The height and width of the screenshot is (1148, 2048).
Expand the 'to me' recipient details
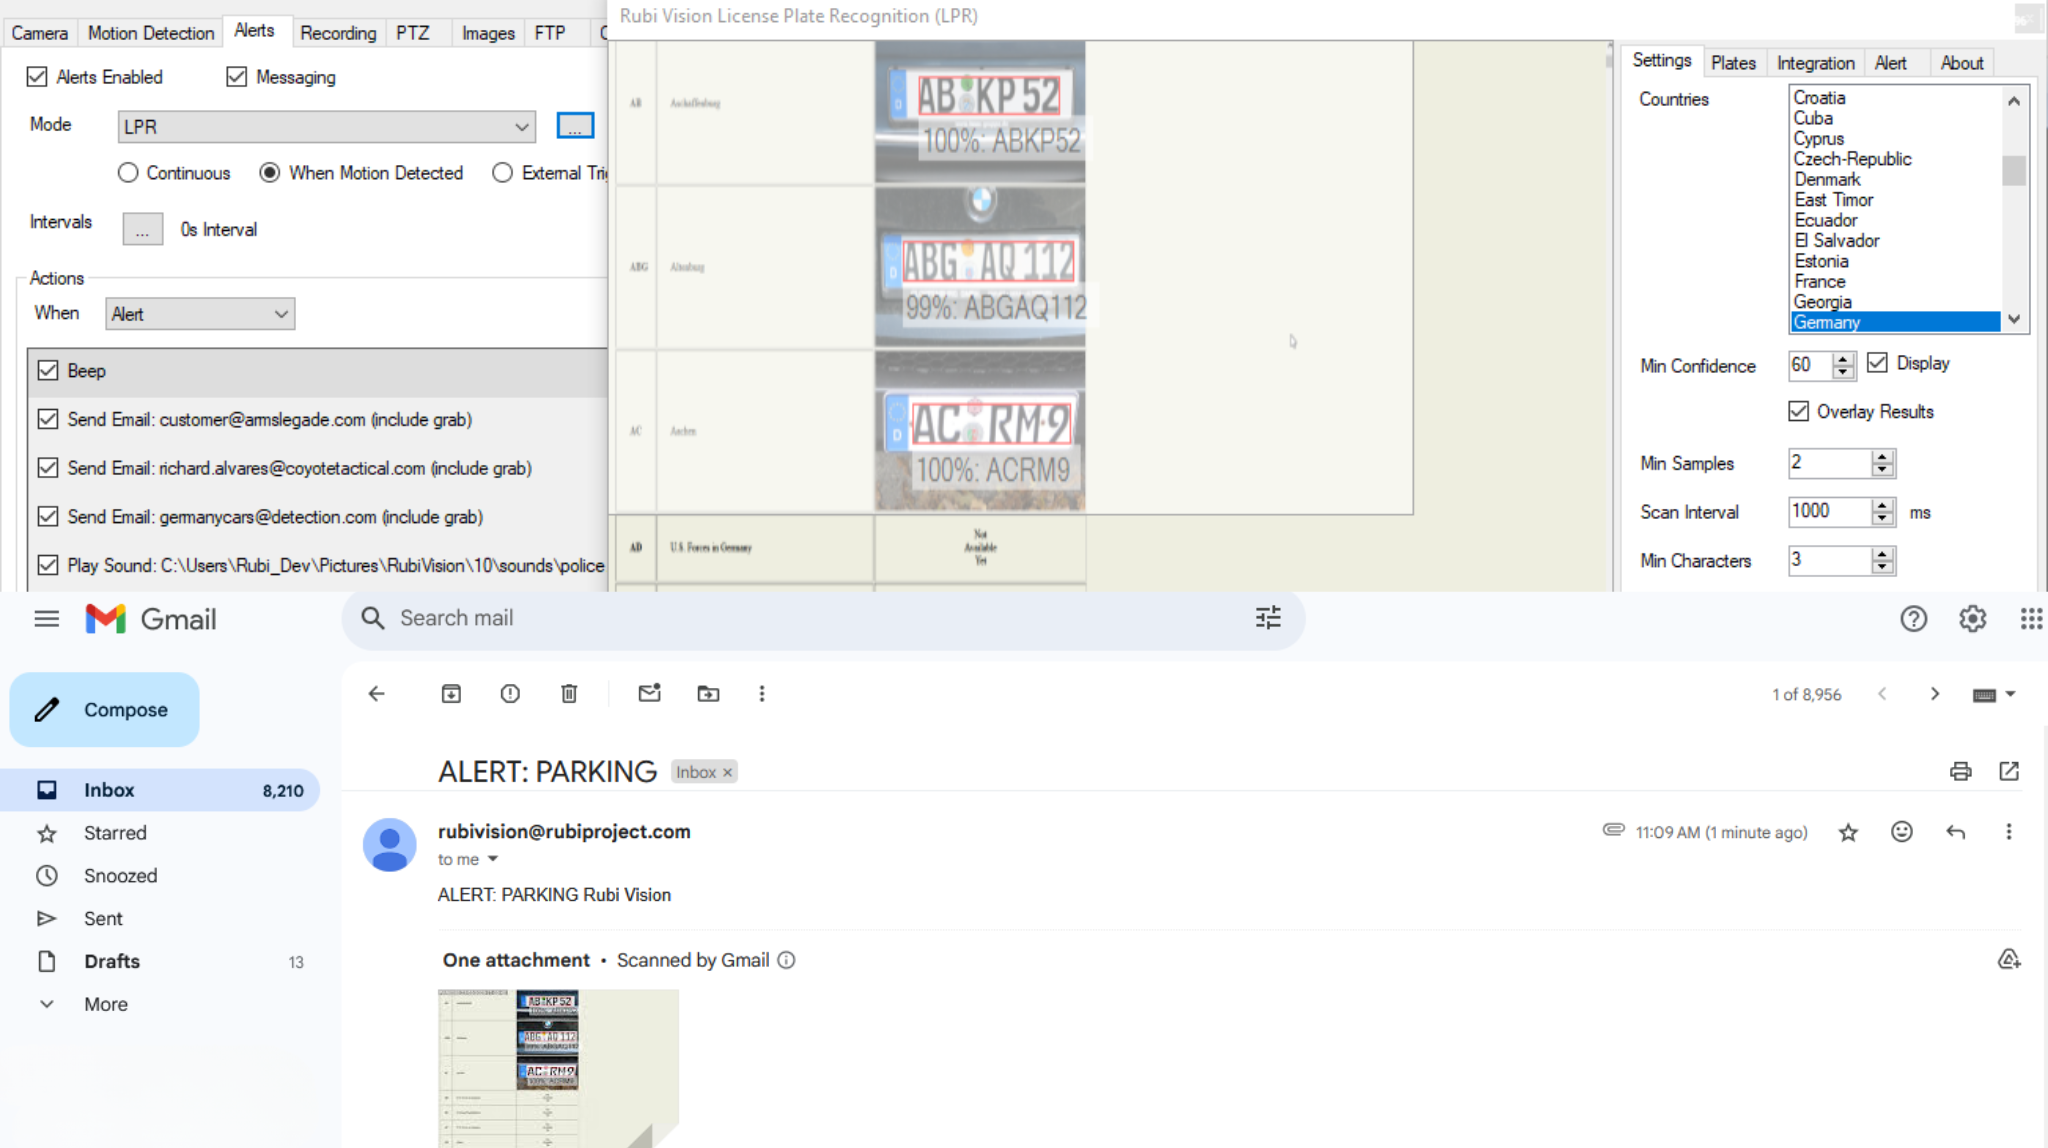point(492,859)
